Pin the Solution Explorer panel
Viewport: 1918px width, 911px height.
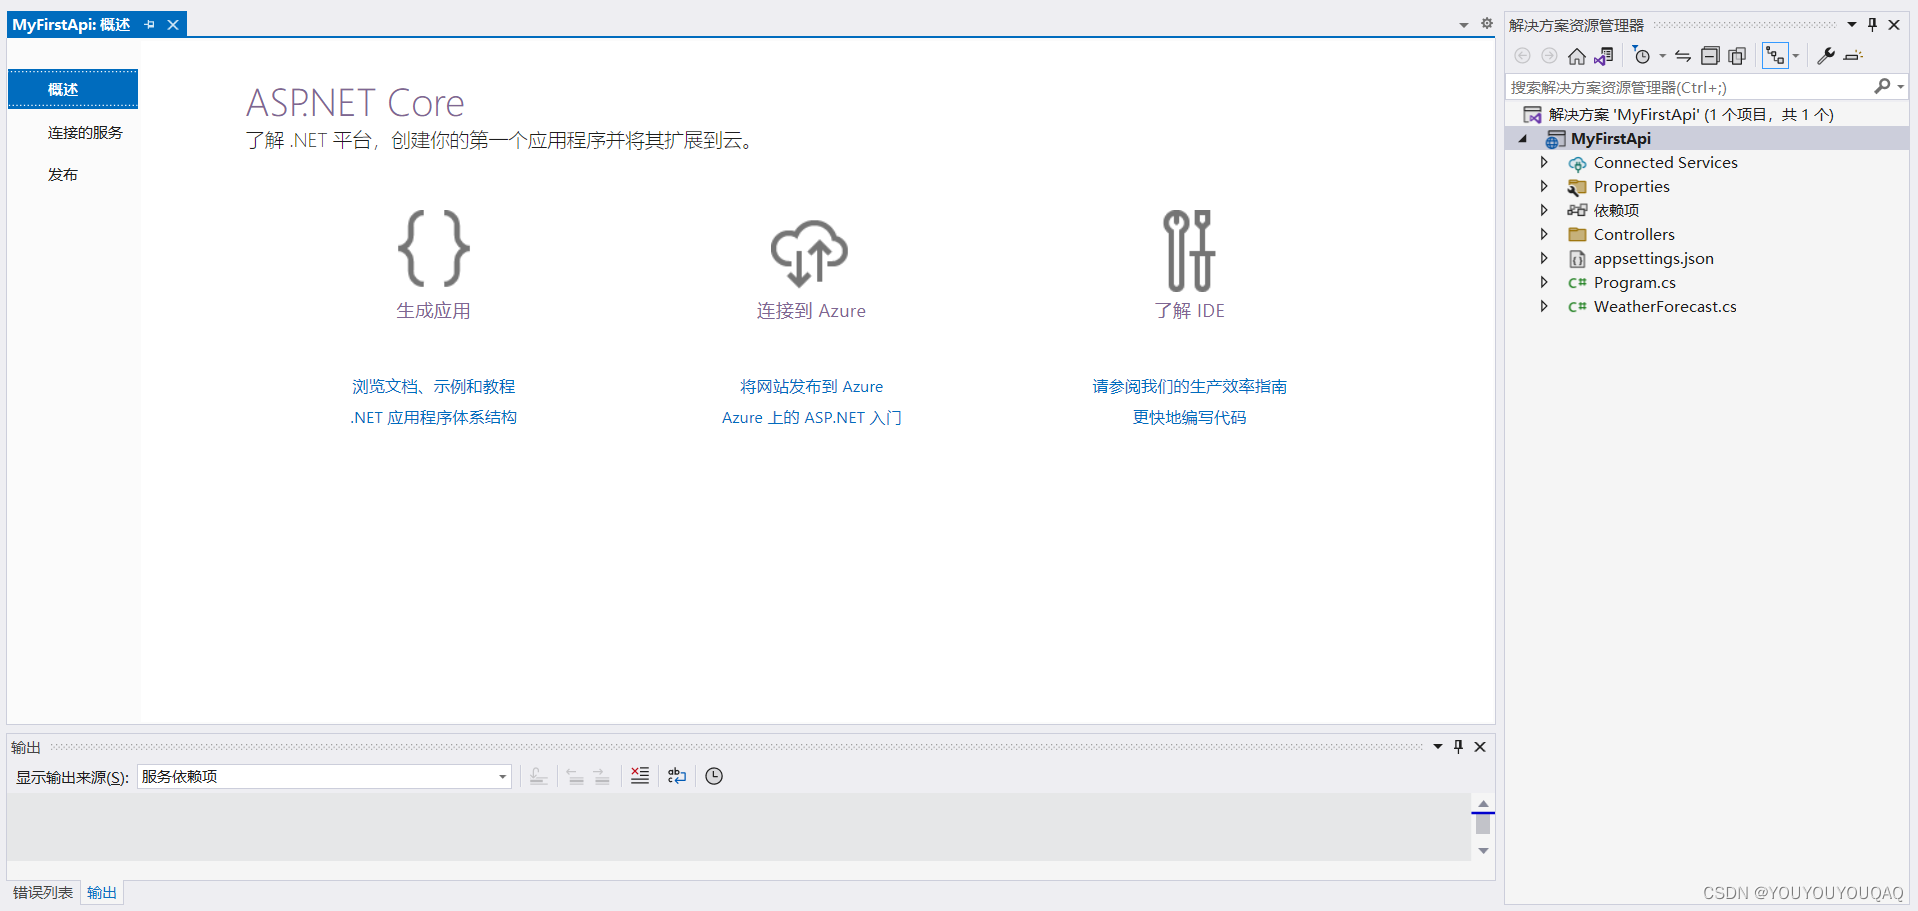tap(1872, 25)
